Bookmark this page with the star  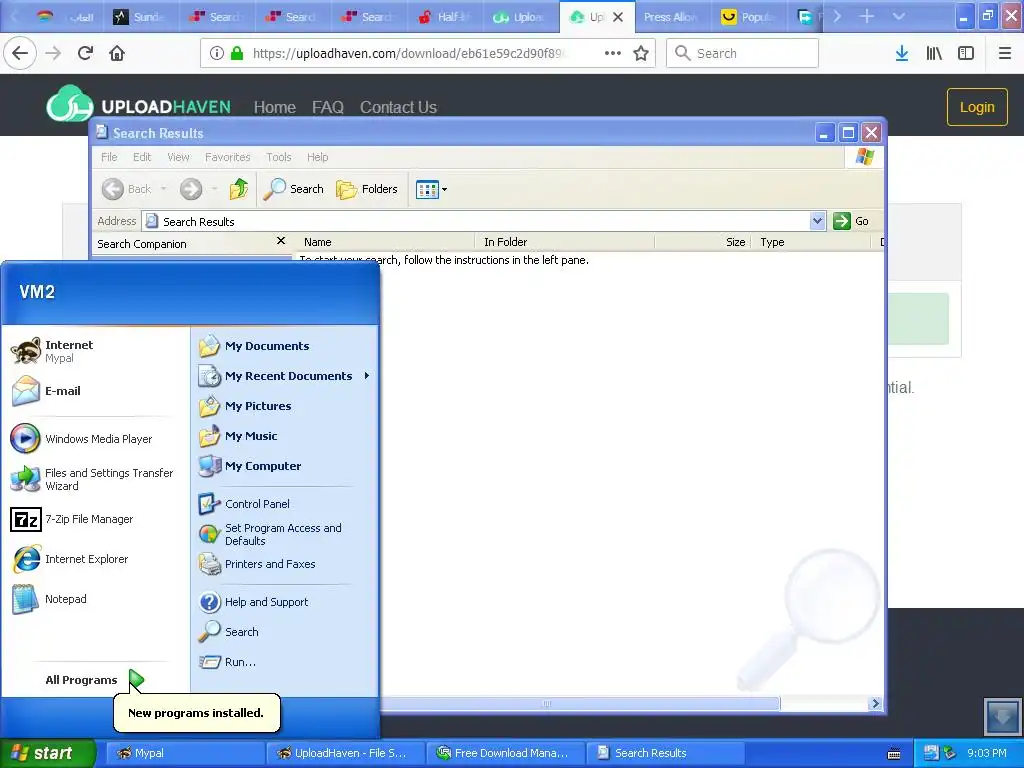[x=641, y=54]
